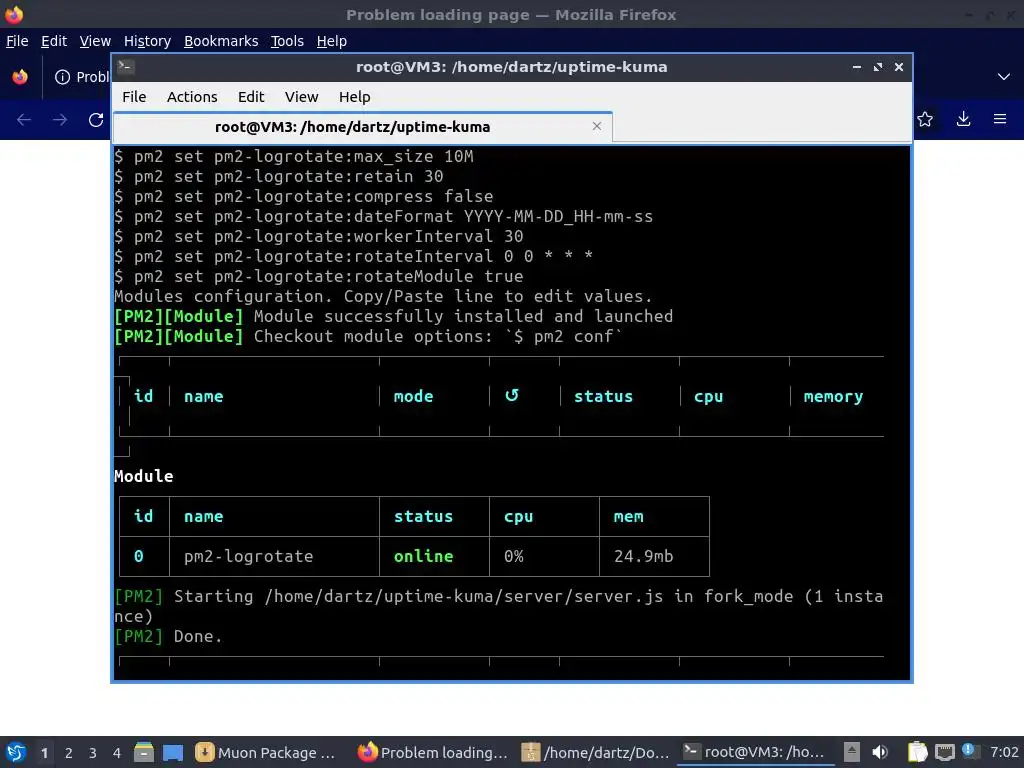Open the volume control tray icon
The height and width of the screenshot is (768, 1024).
pyautogui.click(x=880, y=752)
